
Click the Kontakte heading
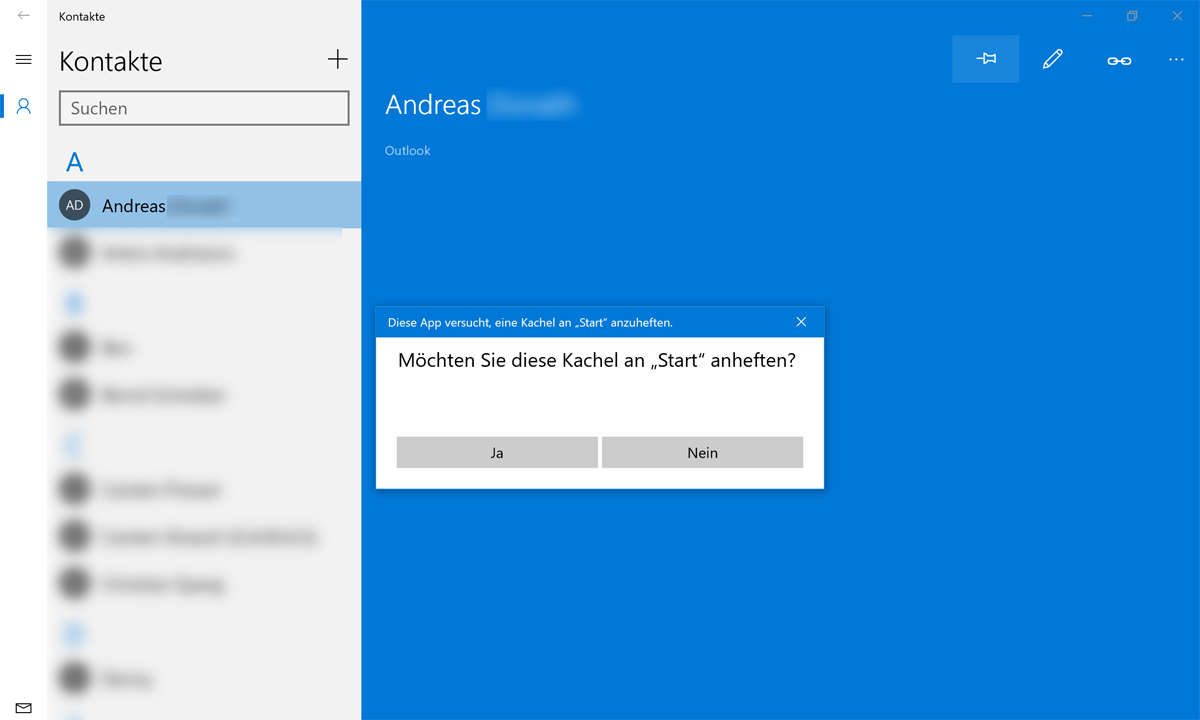pyautogui.click(x=111, y=61)
